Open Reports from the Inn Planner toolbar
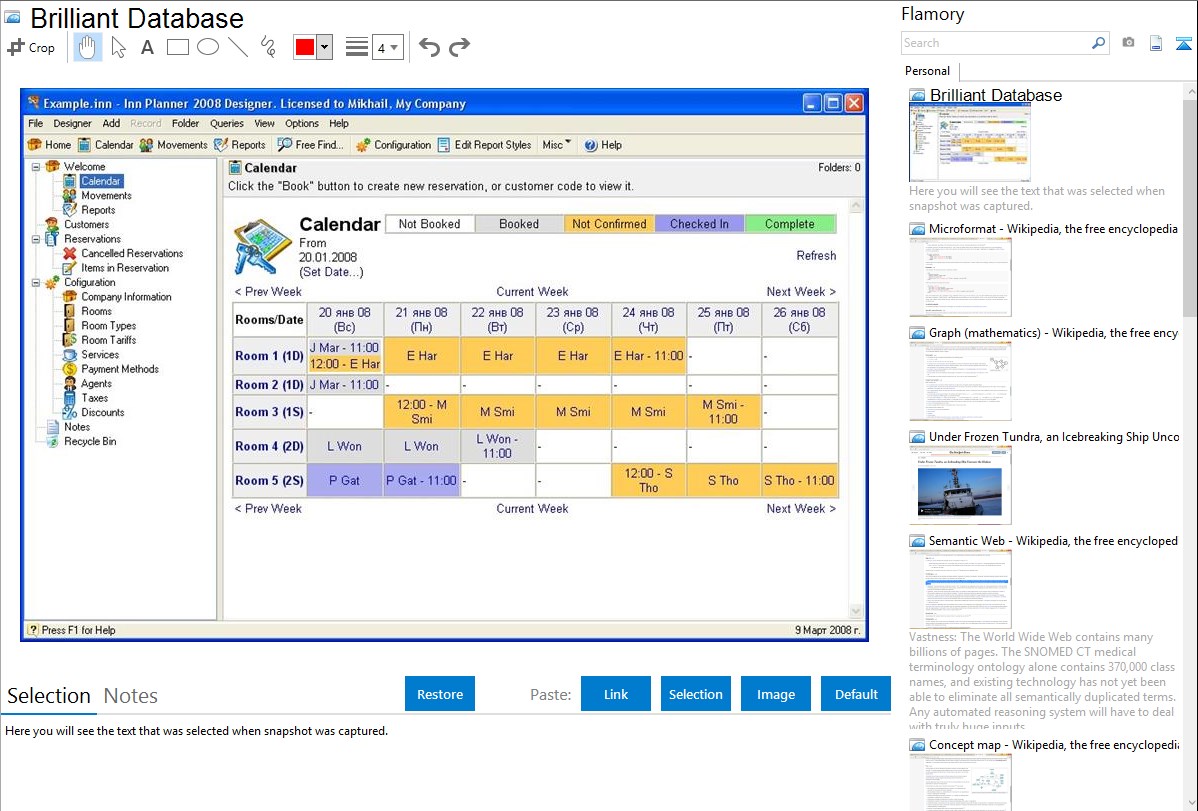1198x811 pixels. 240,144
